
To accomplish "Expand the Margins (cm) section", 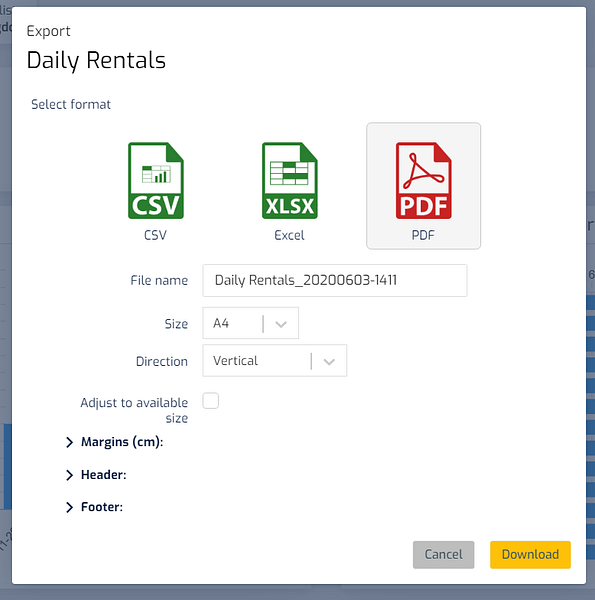I will (115, 442).
